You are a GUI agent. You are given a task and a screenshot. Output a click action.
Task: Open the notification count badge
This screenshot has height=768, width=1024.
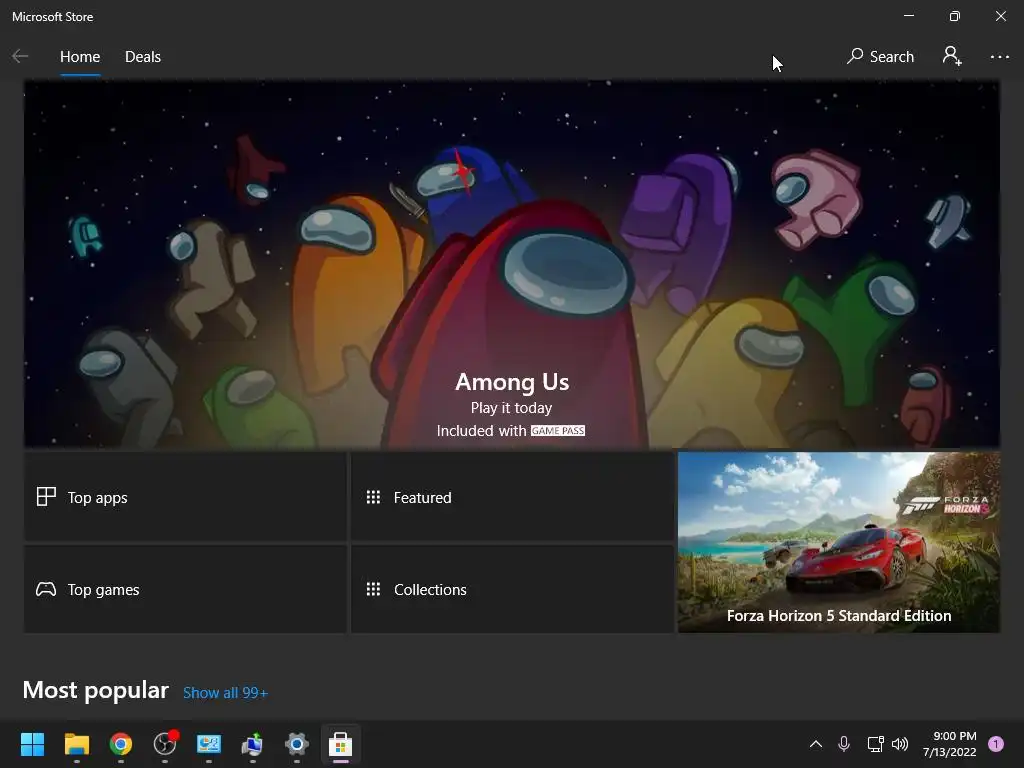[996, 744]
